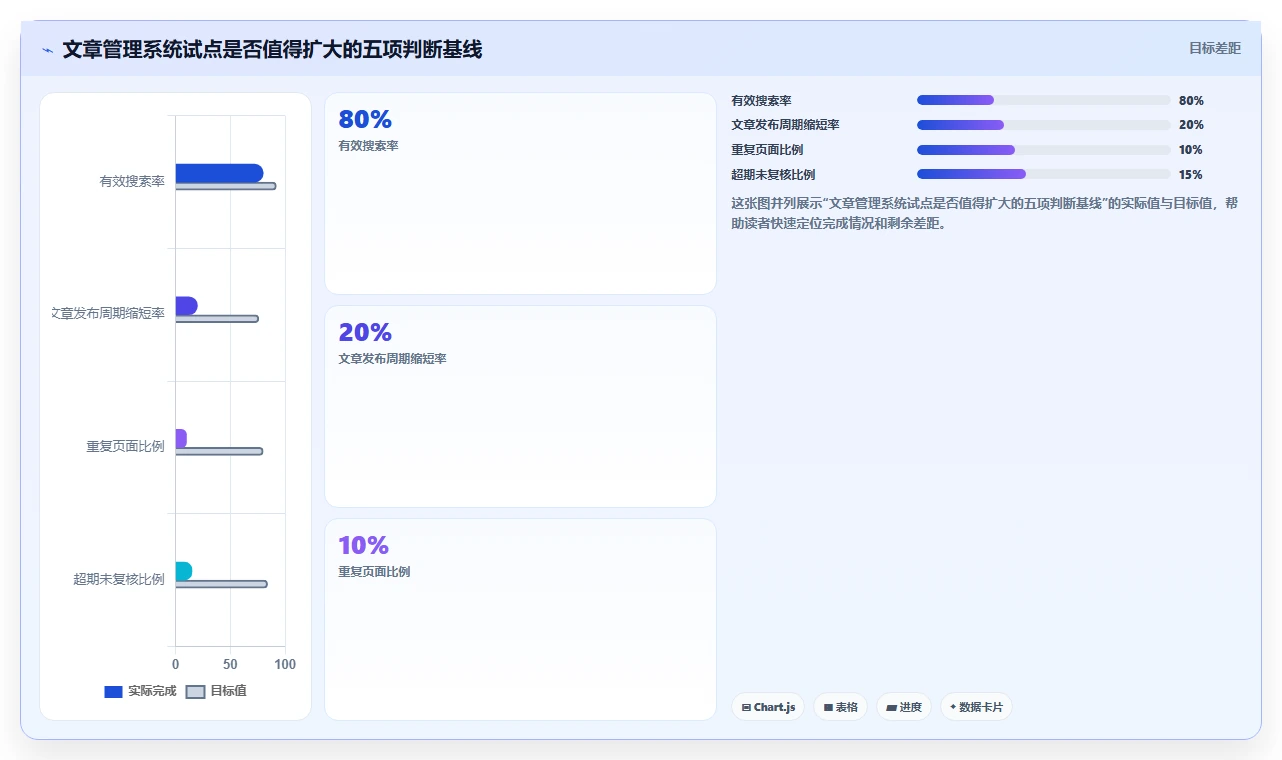Click the 重复页面比例 progress bar
The image size is (1282, 760).
click(1043, 150)
